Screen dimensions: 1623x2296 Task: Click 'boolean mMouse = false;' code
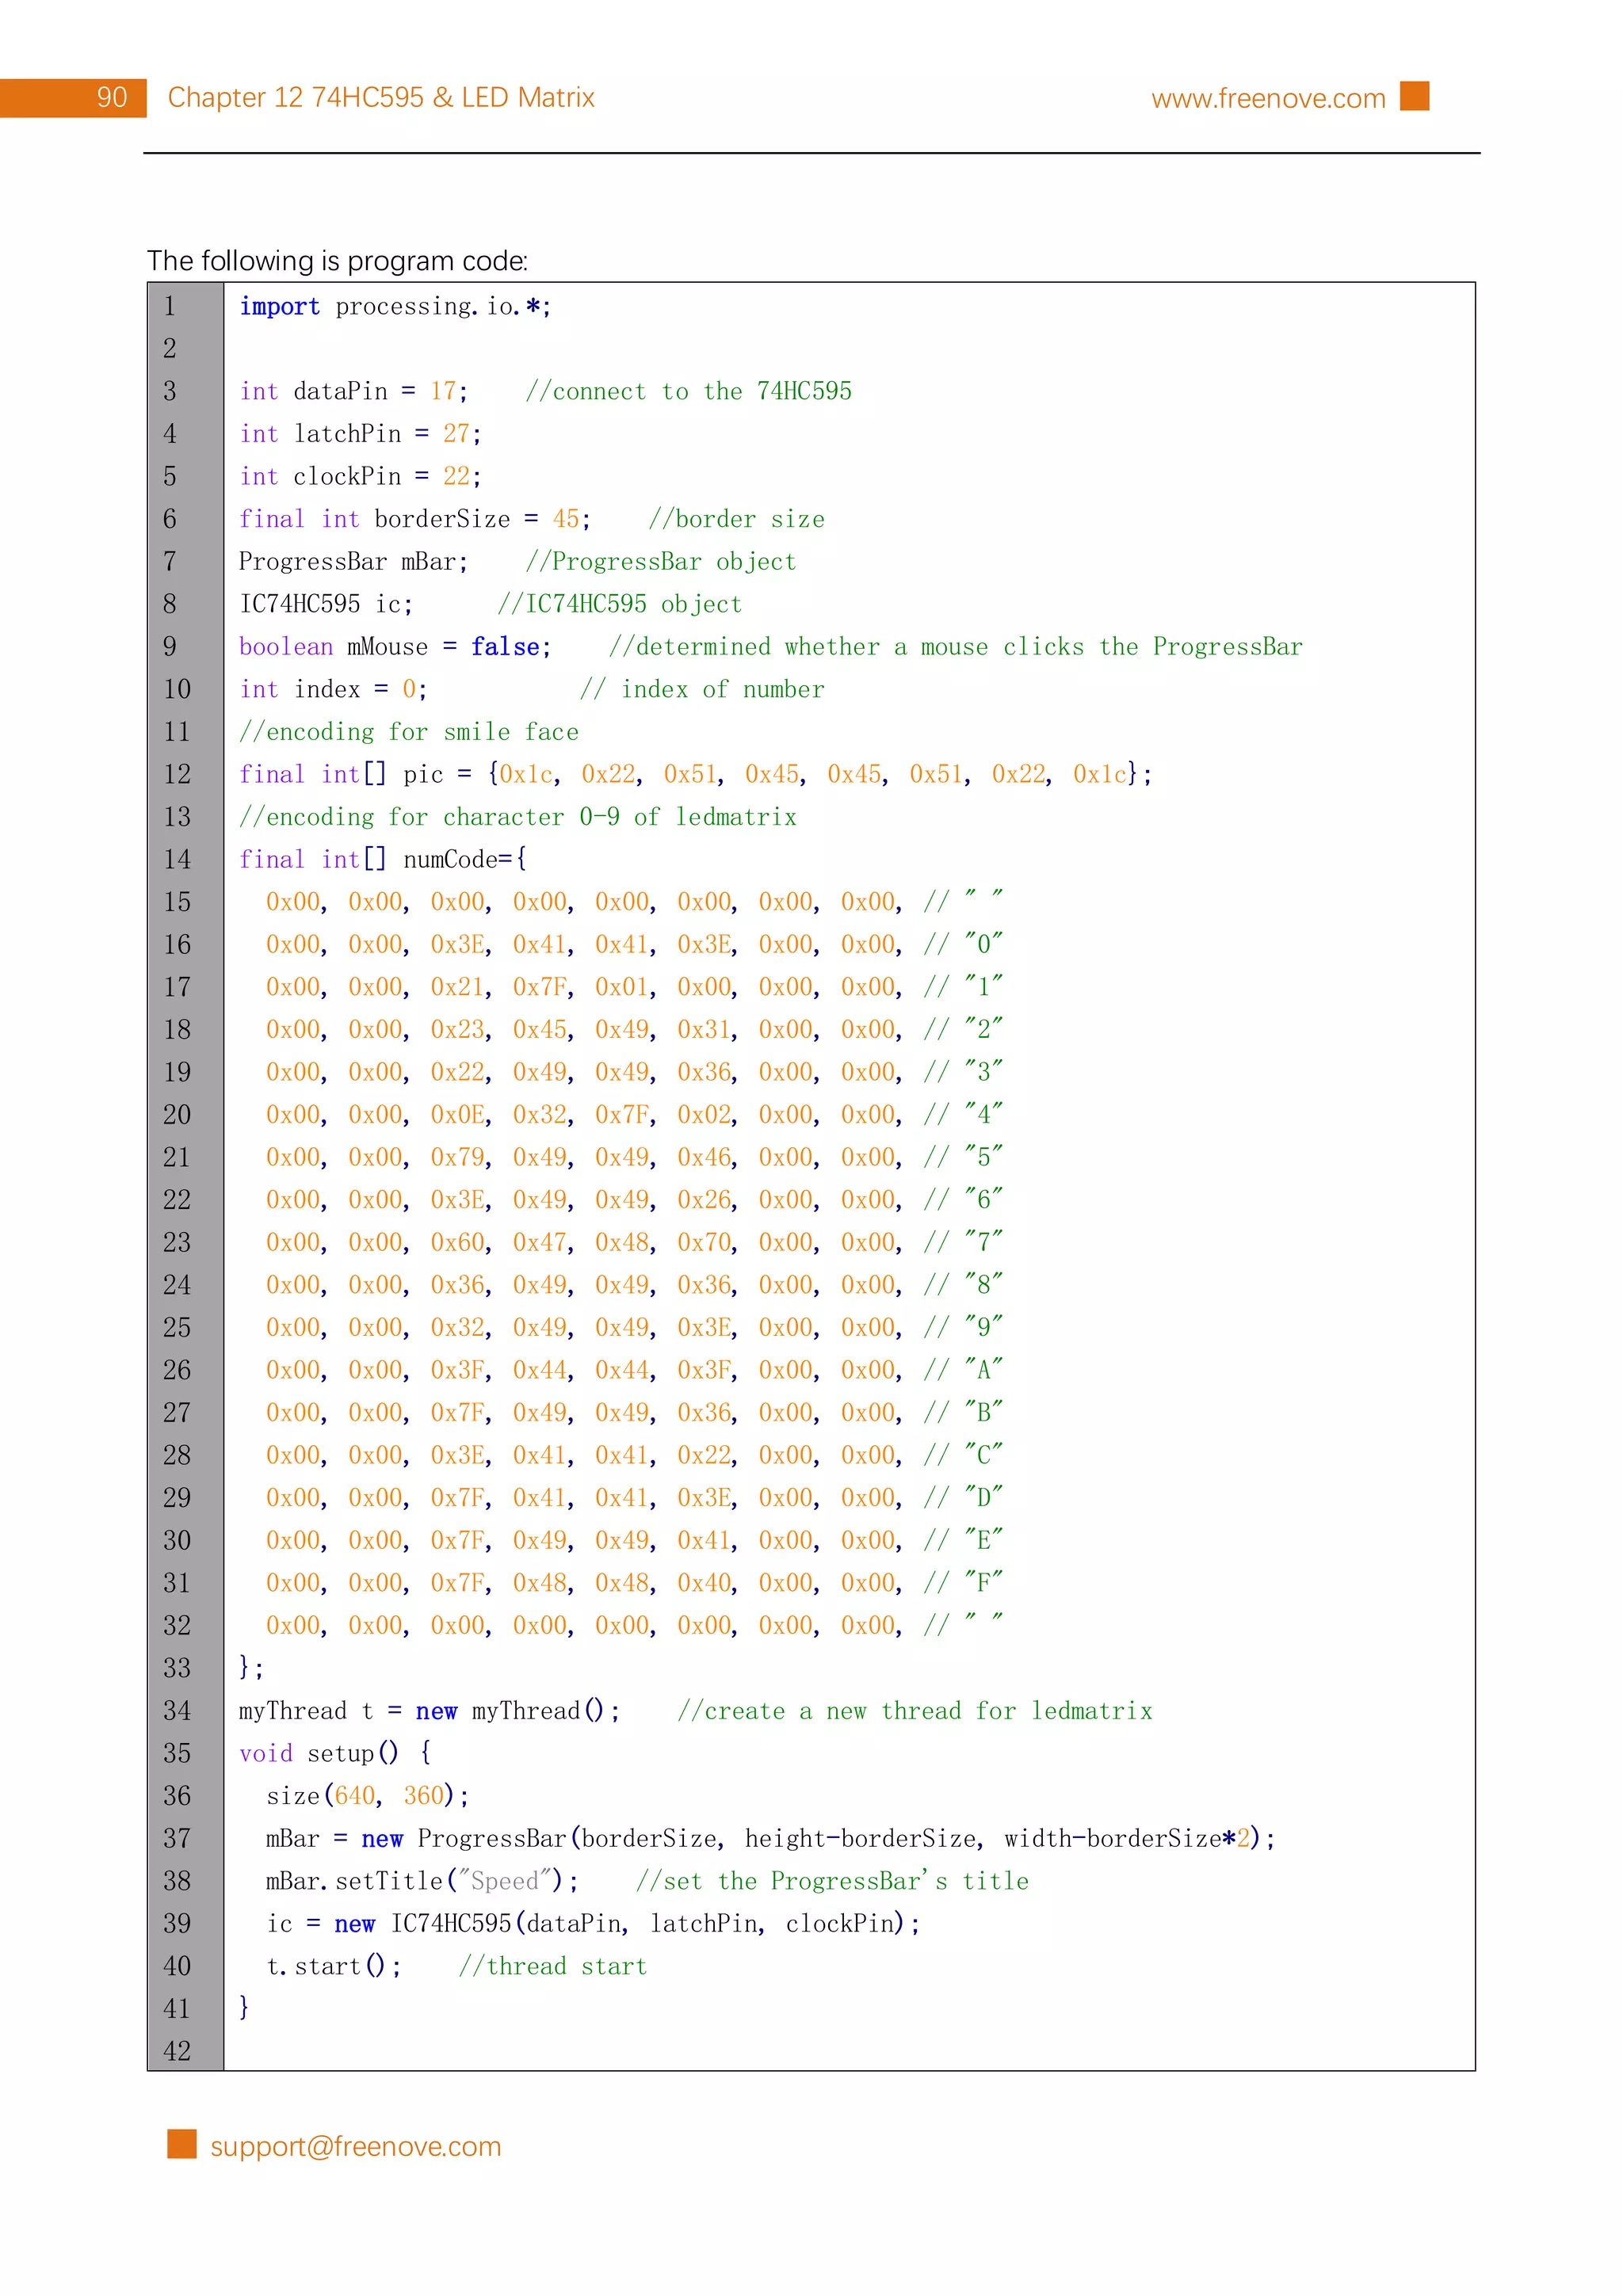395,647
